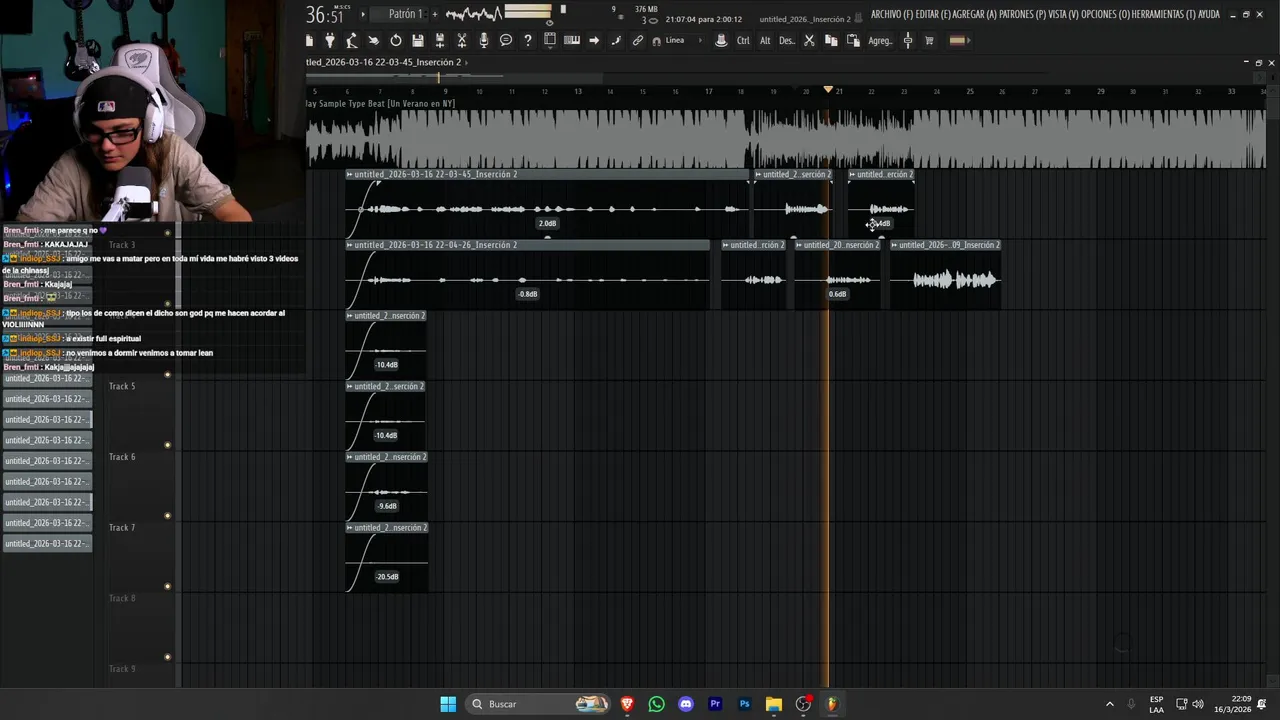The width and height of the screenshot is (1280, 720).
Task: Click the orange playhead marker on ruler
Action: pos(828,90)
